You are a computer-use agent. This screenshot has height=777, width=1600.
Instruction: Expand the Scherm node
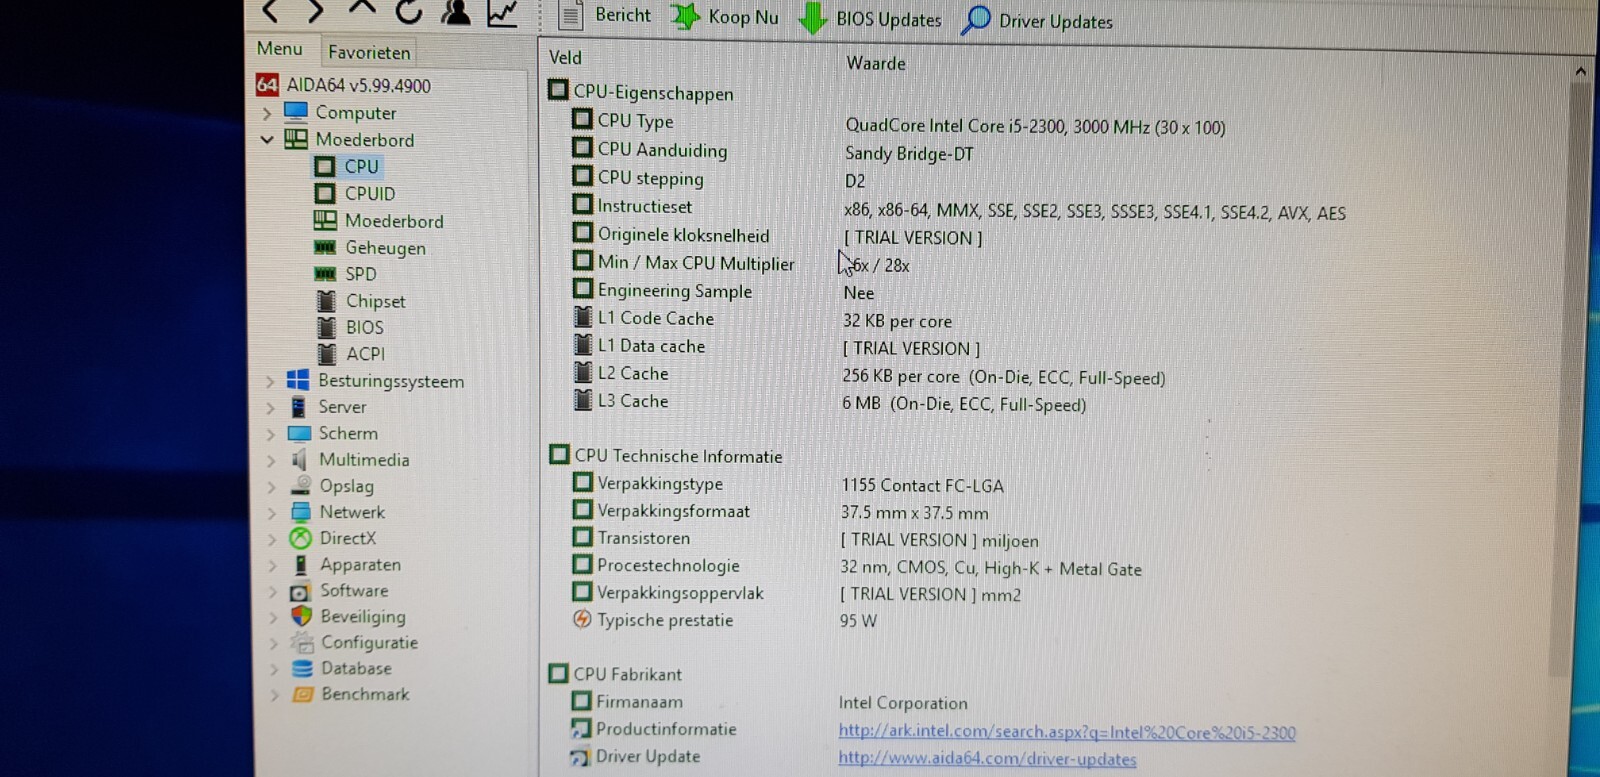pyautogui.click(x=270, y=434)
